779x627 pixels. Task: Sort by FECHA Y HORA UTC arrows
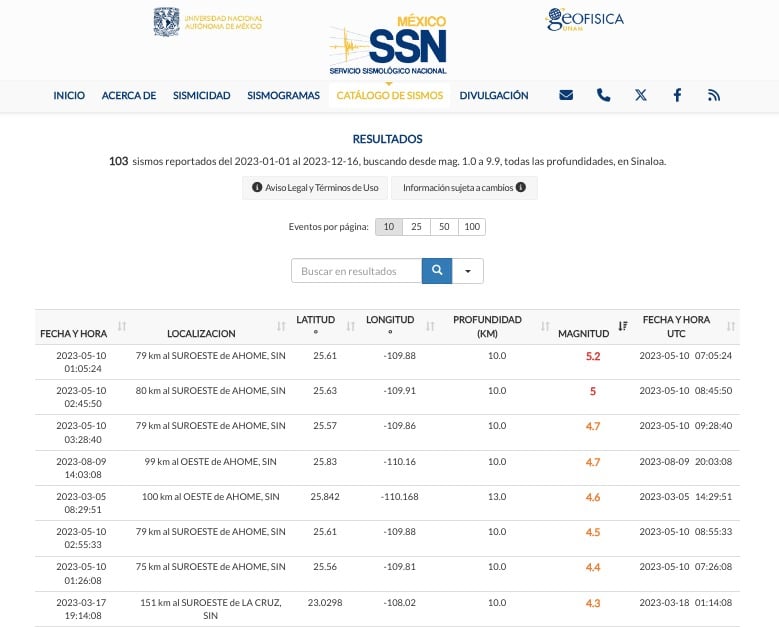[x=730, y=326]
